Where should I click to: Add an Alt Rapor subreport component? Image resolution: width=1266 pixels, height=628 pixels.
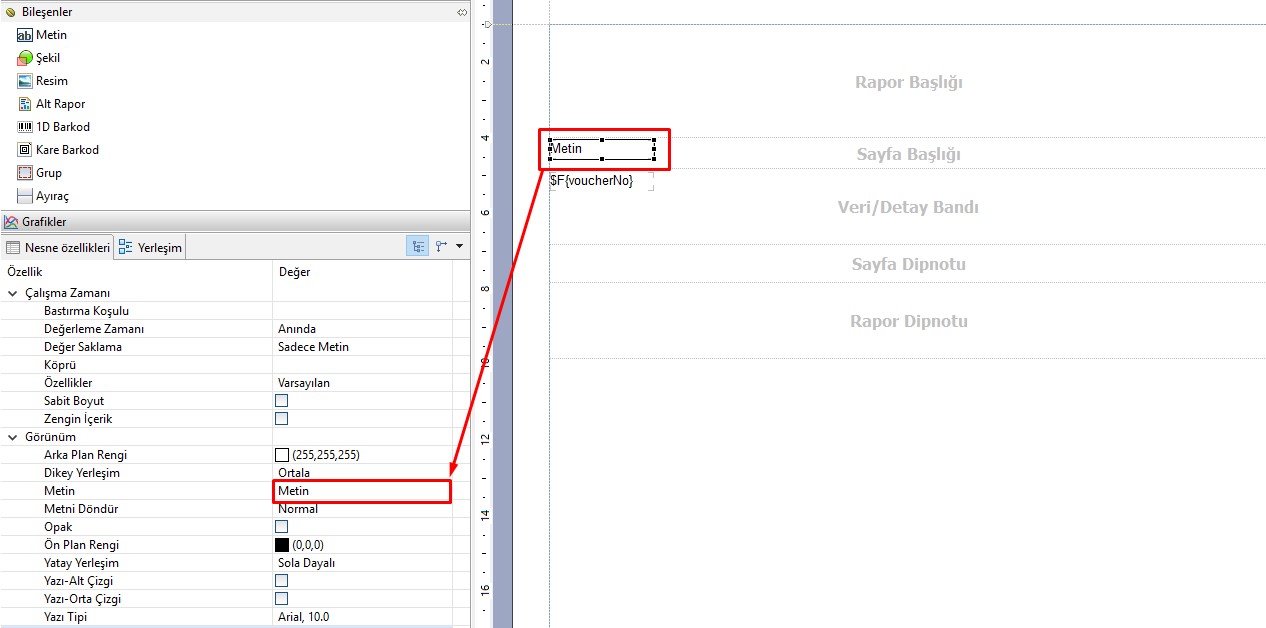point(60,104)
